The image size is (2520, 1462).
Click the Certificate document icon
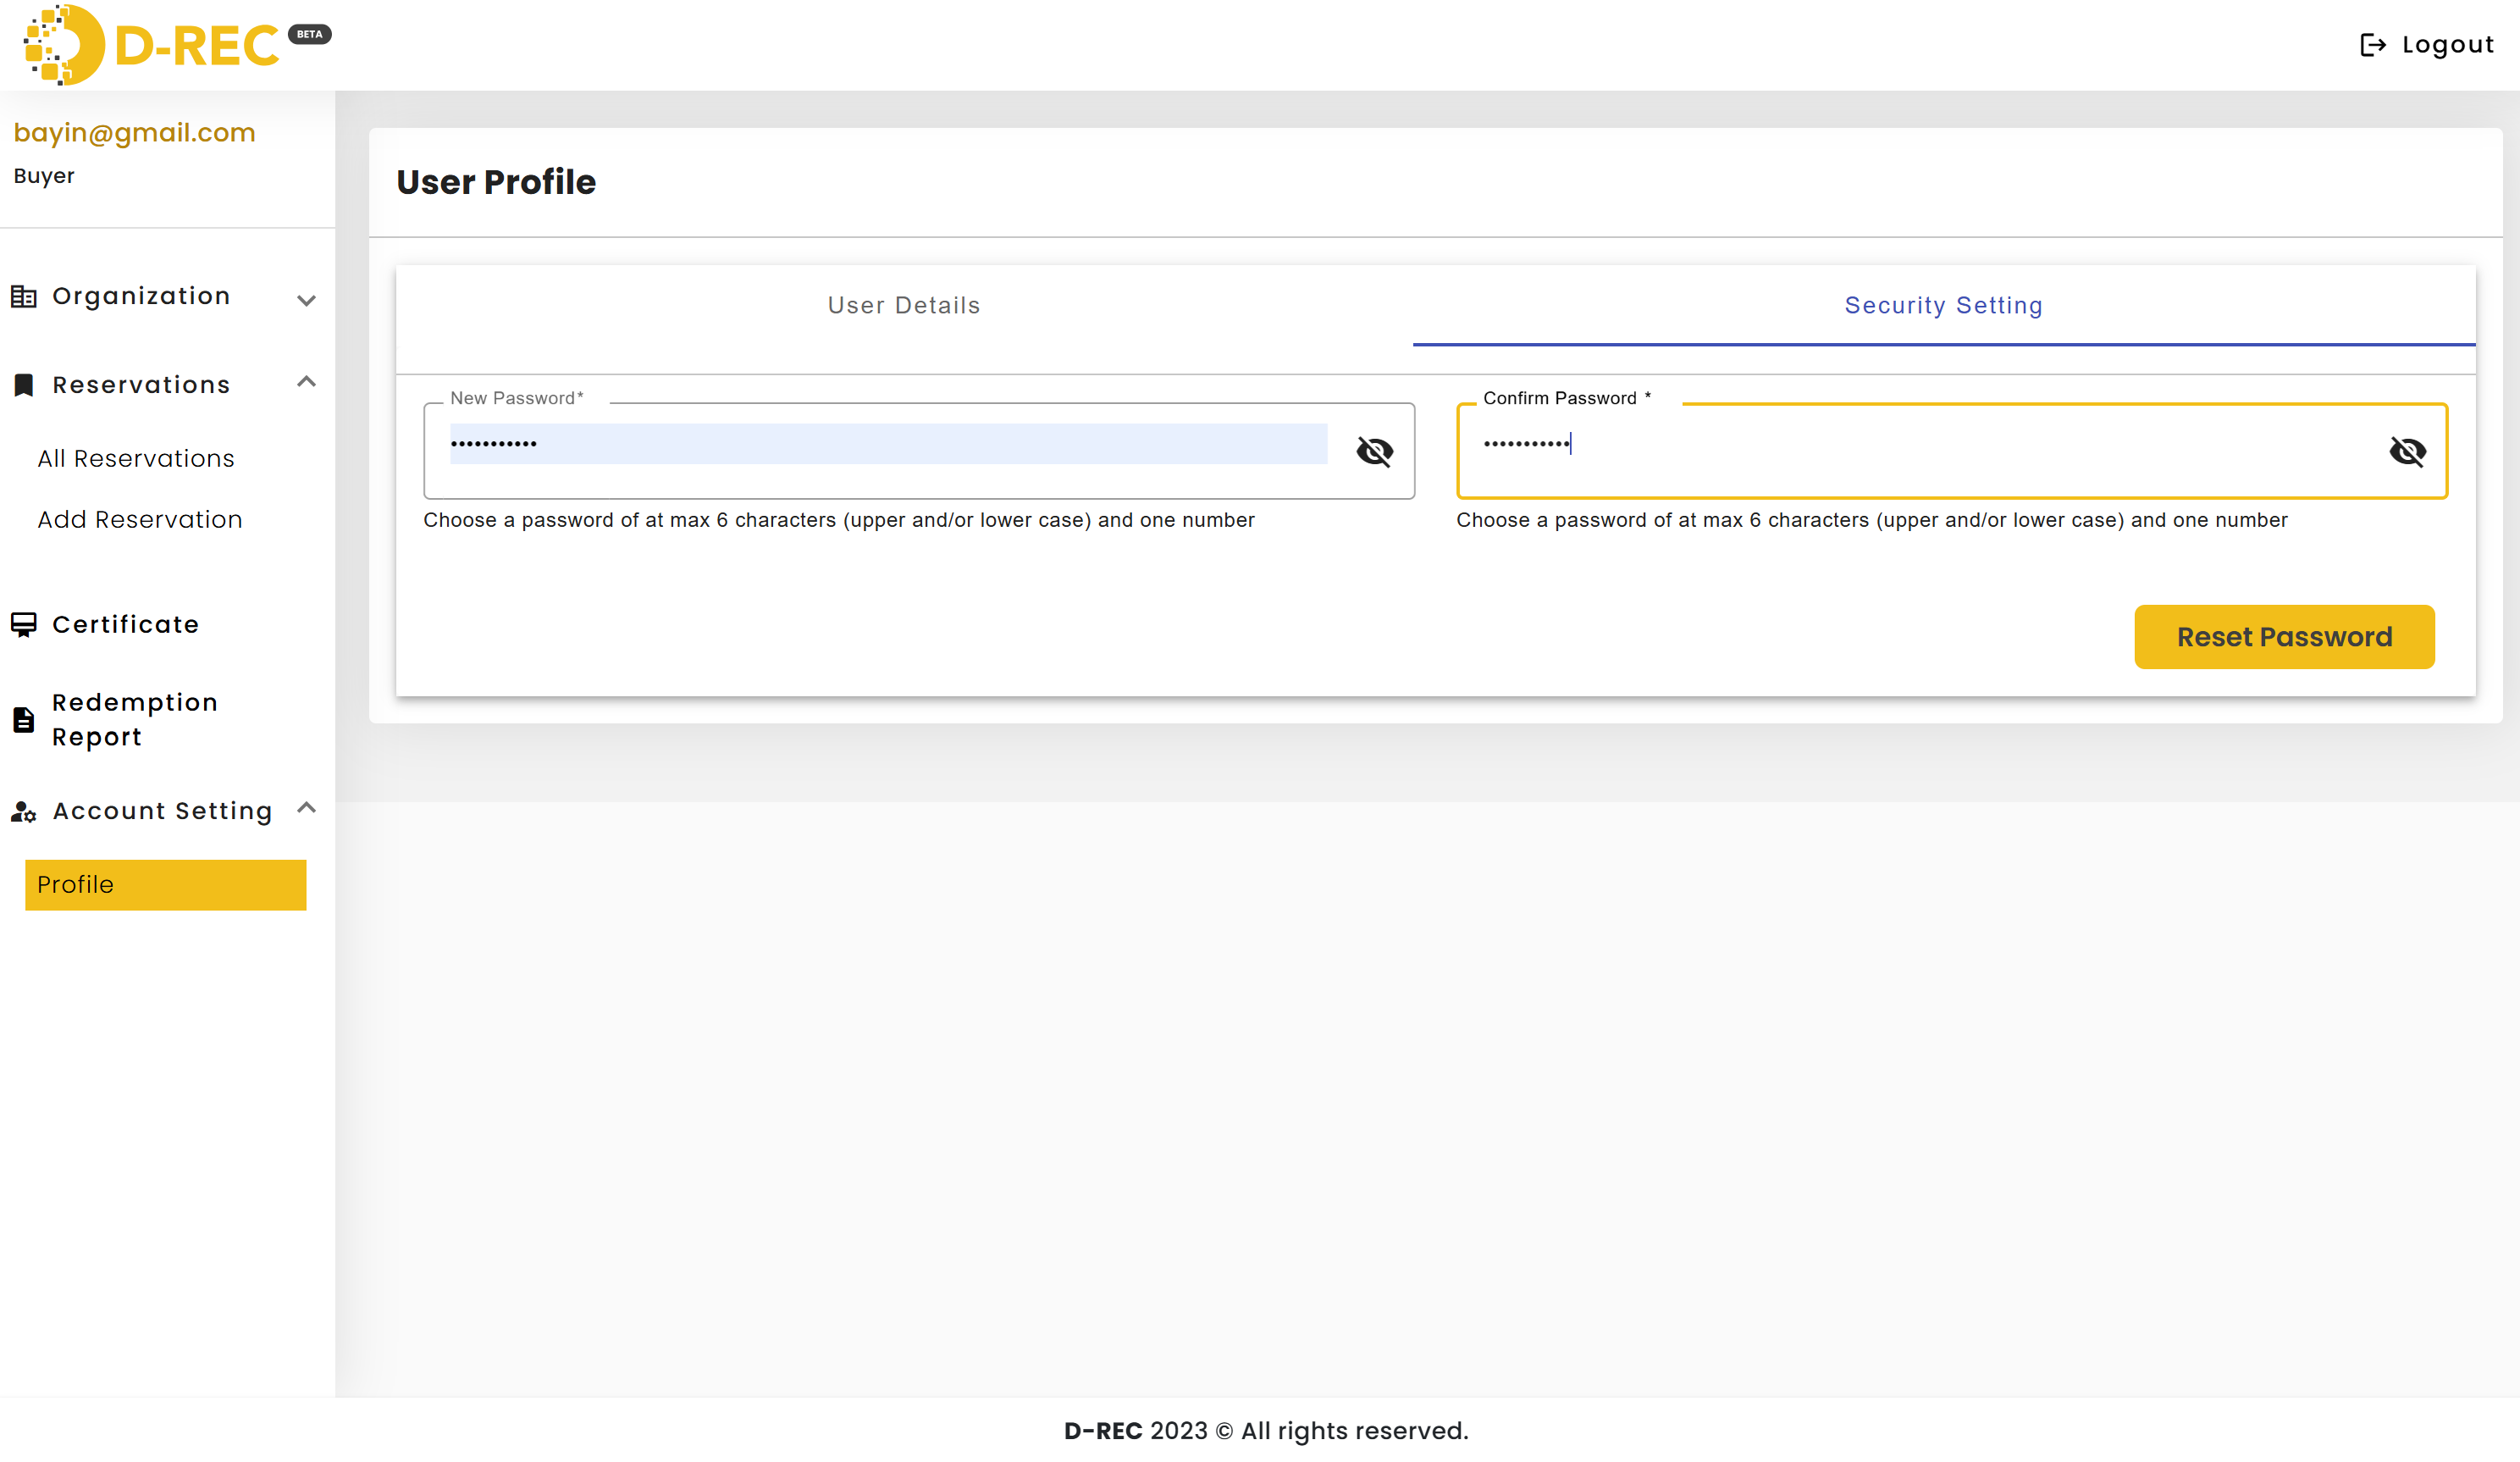pyautogui.click(x=25, y=623)
